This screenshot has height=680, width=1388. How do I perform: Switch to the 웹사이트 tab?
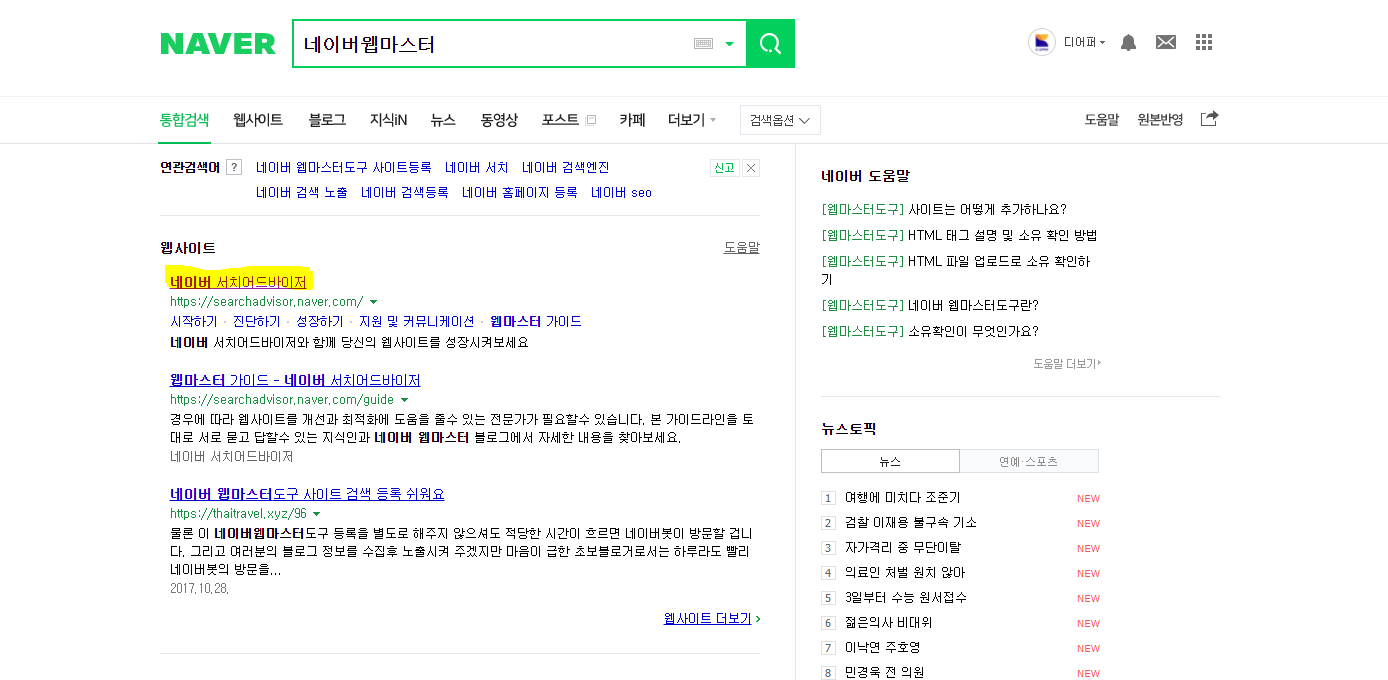point(258,120)
